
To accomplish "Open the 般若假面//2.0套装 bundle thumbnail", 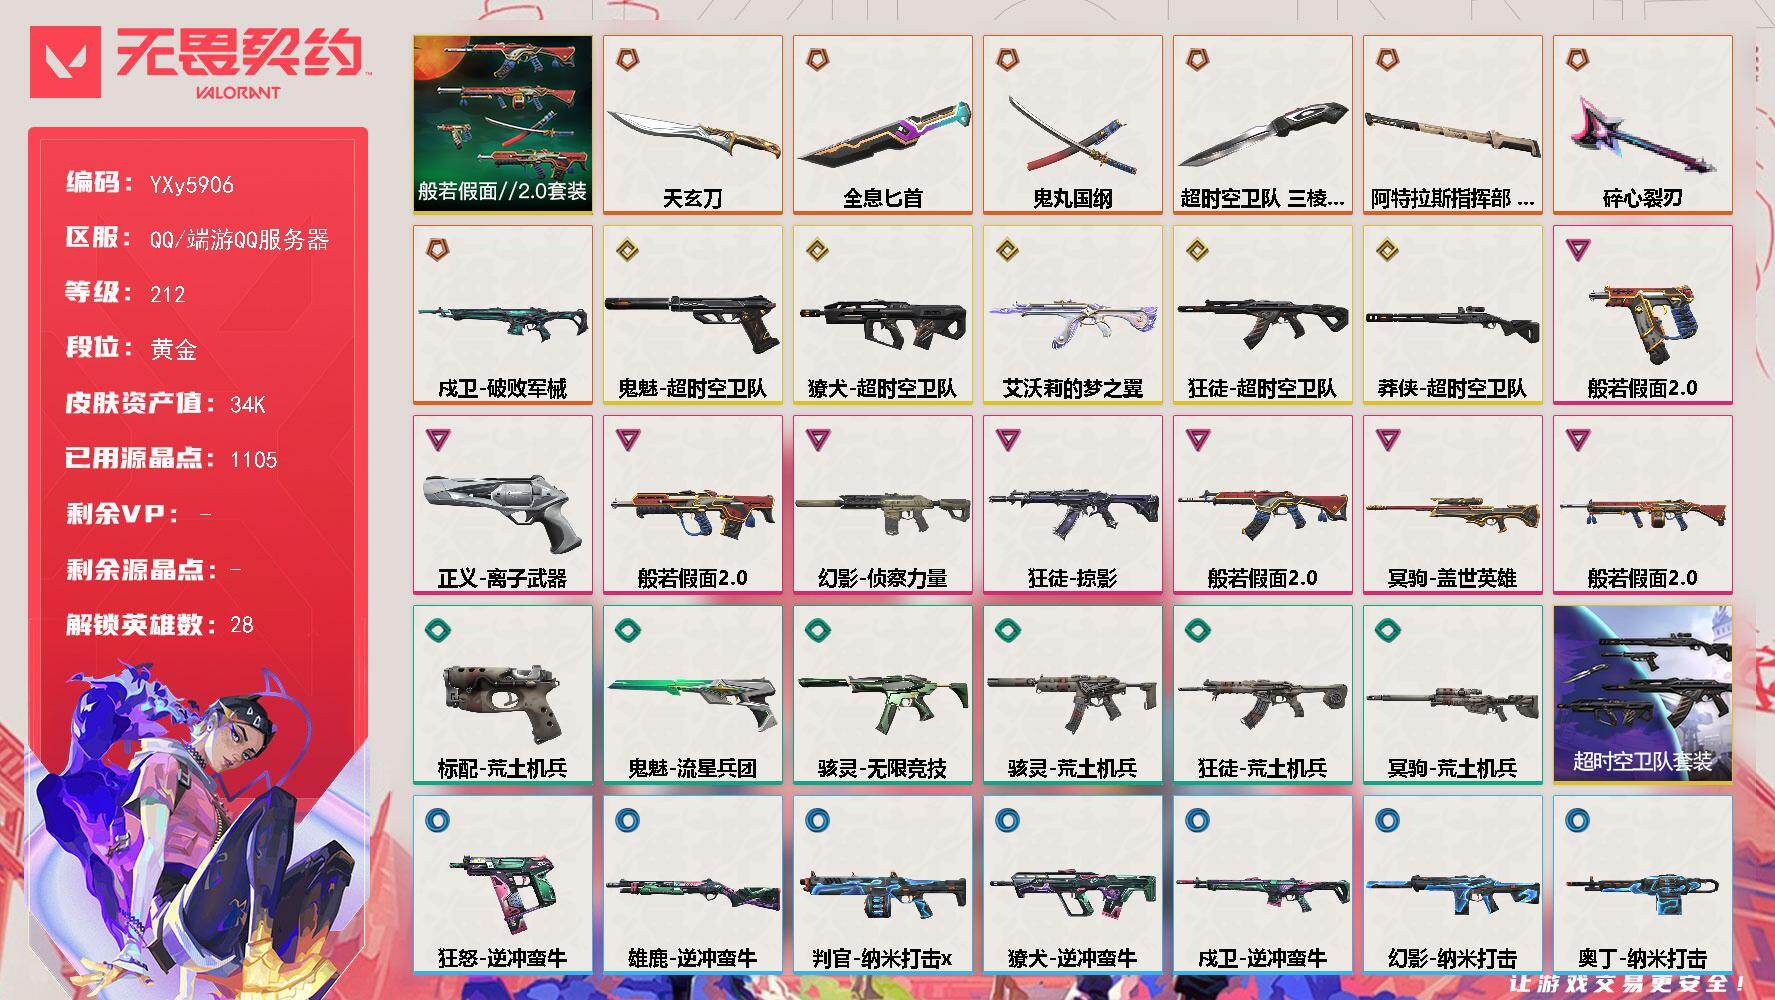I will (x=502, y=125).
